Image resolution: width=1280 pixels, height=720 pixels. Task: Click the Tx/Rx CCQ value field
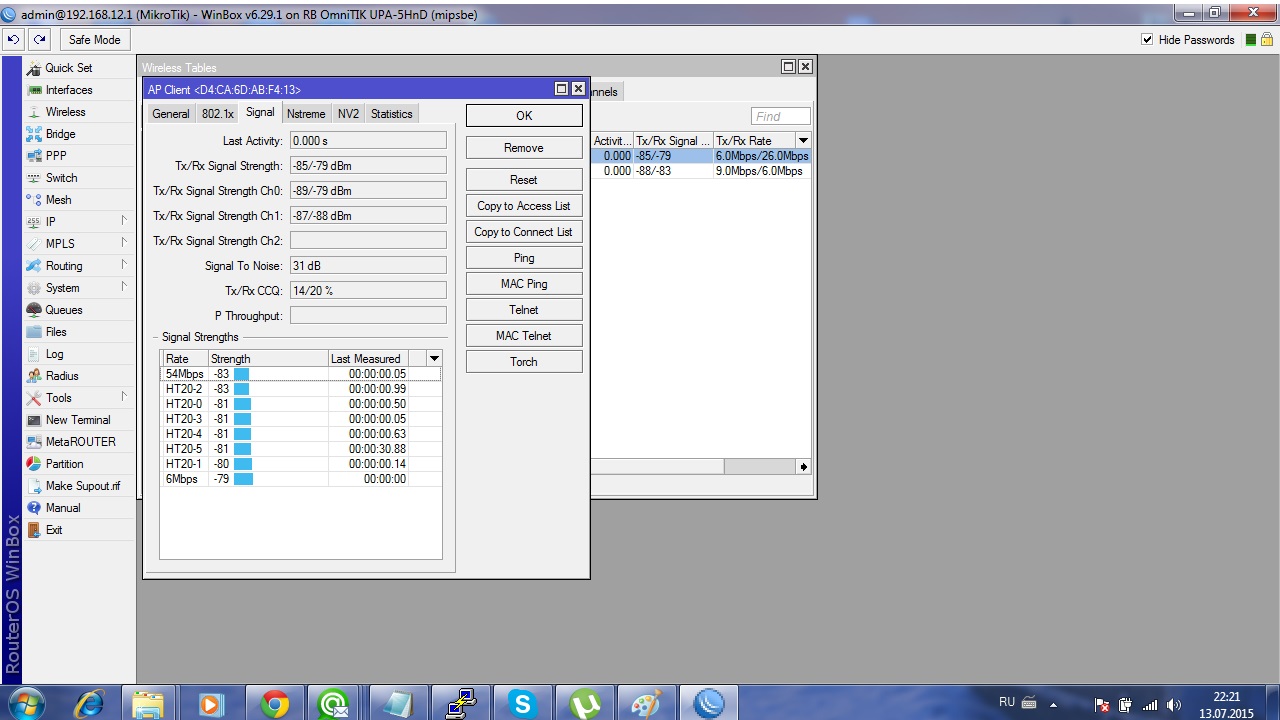(x=368, y=291)
